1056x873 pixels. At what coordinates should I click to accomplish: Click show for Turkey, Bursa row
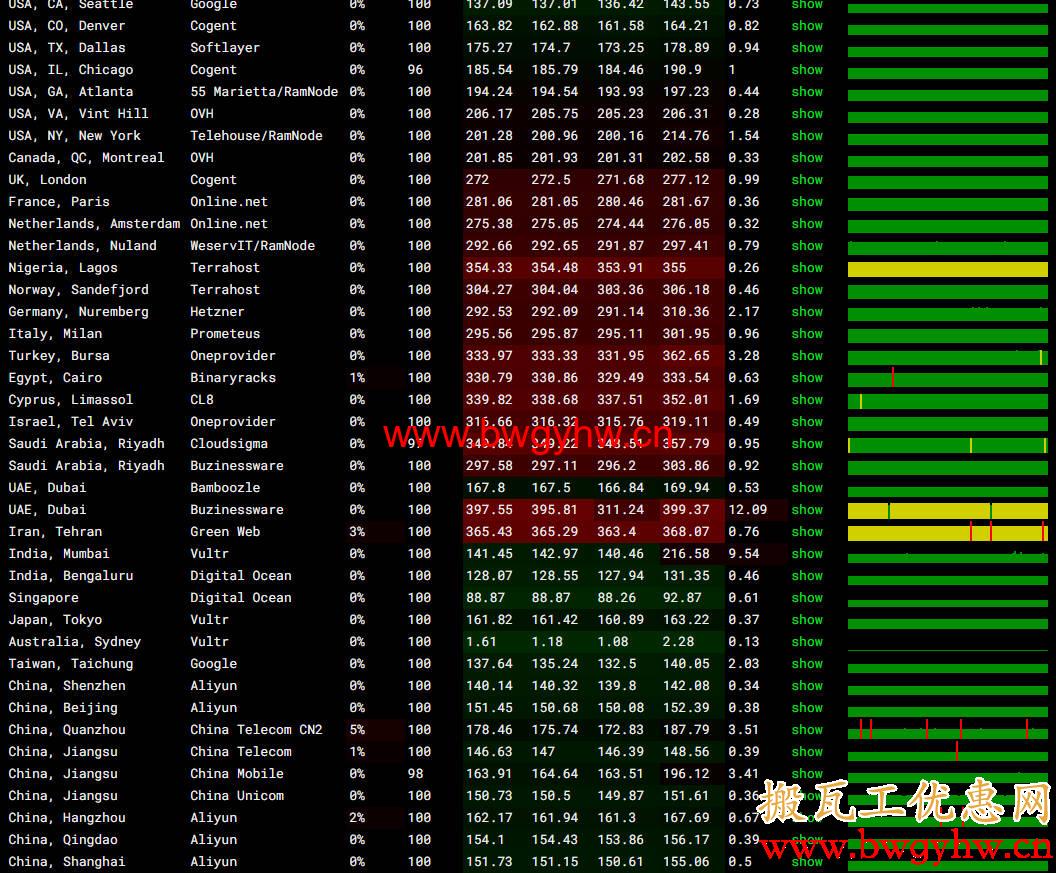[x=807, y=356]
